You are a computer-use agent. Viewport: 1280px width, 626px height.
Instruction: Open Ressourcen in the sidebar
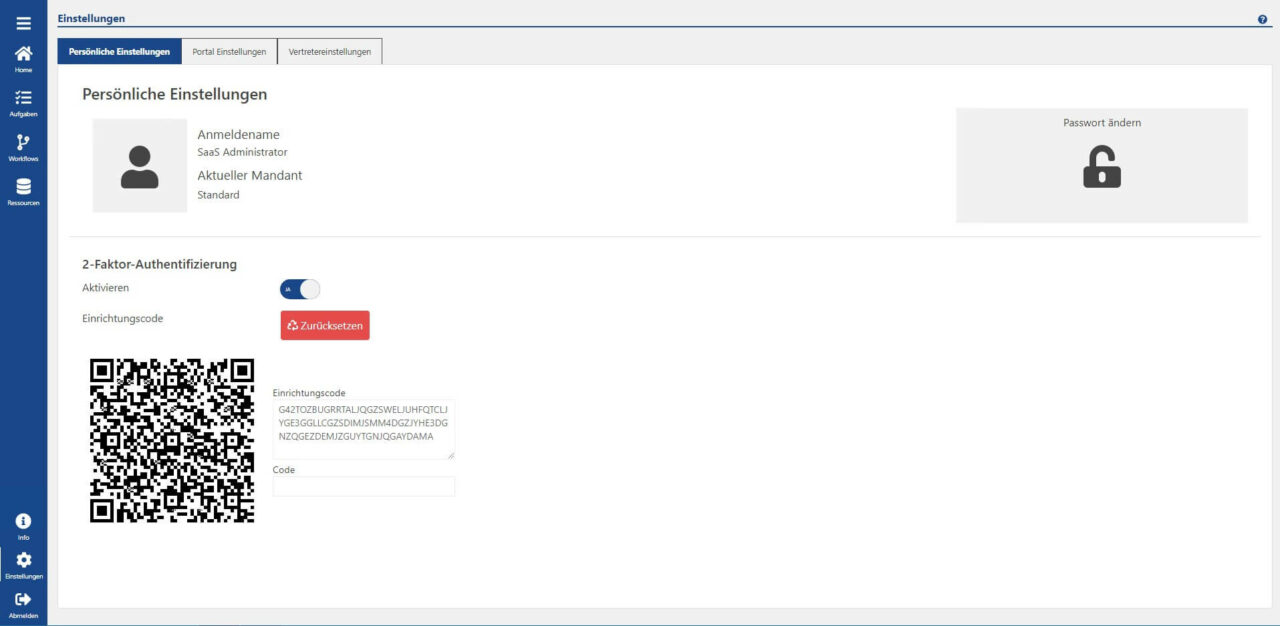23,185
